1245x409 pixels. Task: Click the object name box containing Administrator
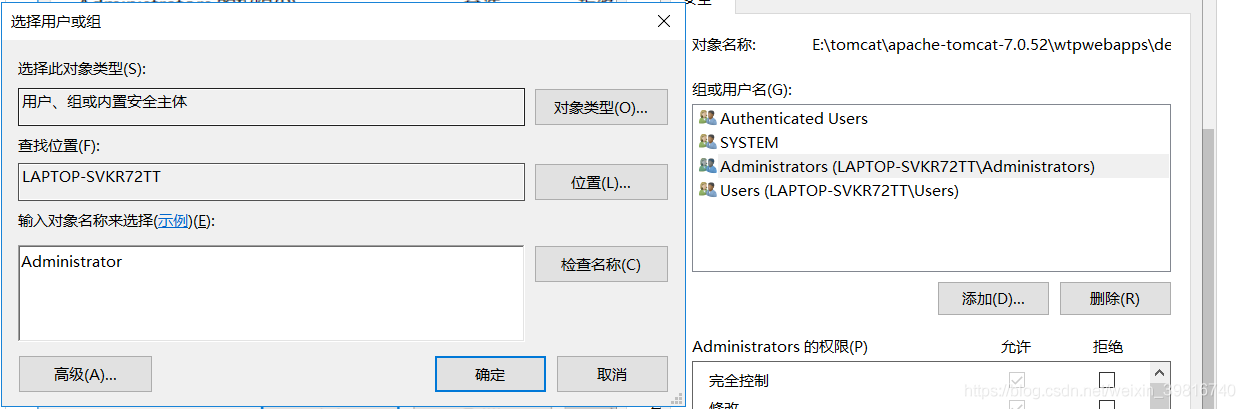click(x=271, y=292)
